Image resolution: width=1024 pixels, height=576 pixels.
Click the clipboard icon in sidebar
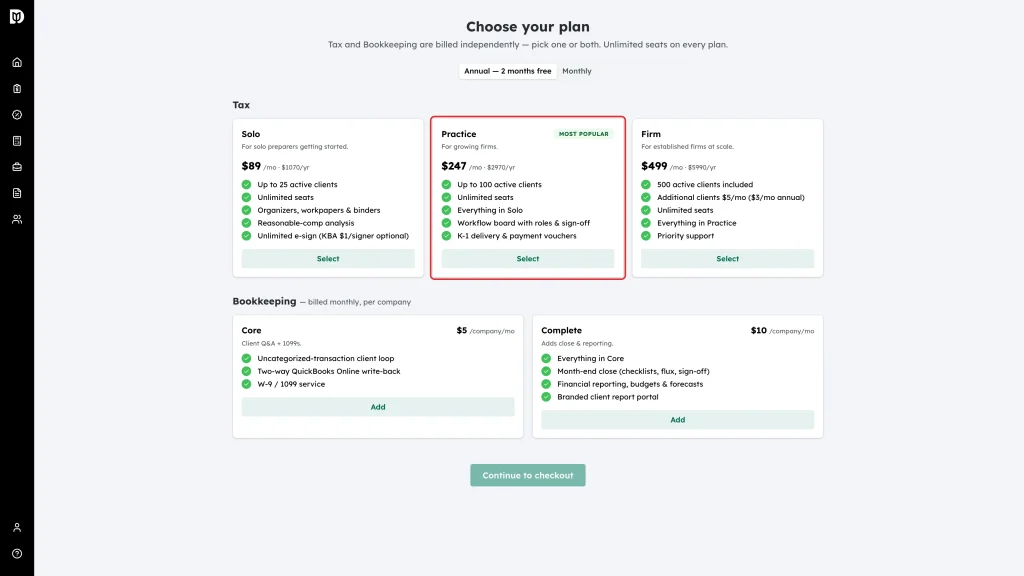pos(17,89)
